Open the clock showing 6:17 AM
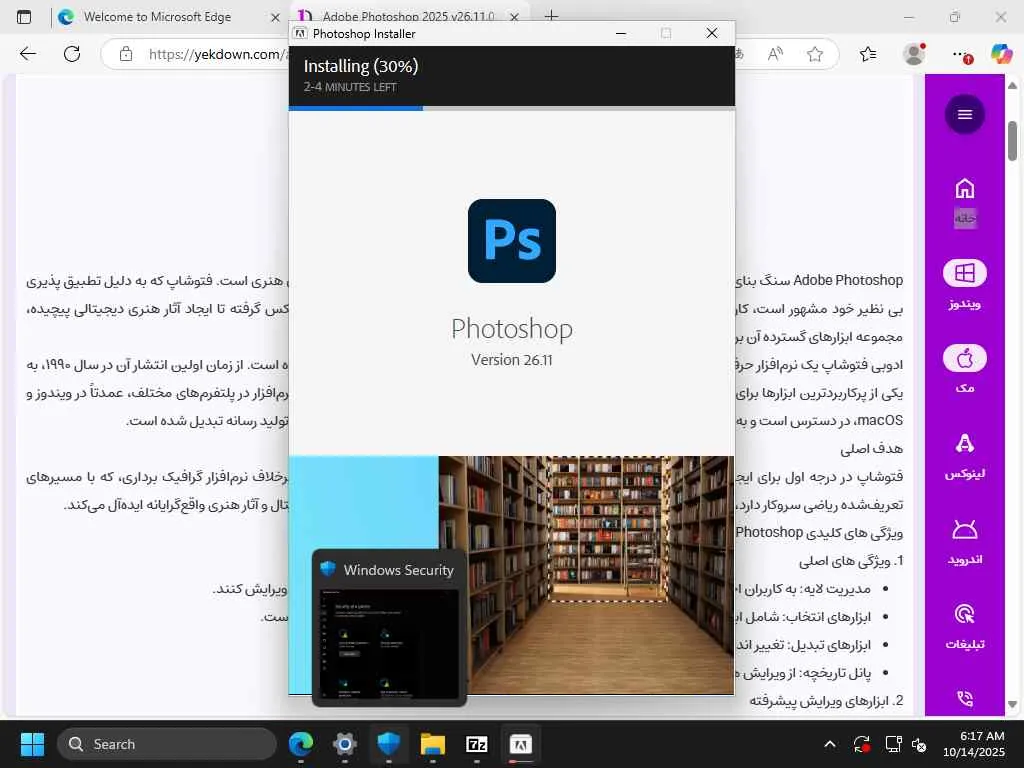Screen dimensions: 1024x768 (x=973, y=744)
